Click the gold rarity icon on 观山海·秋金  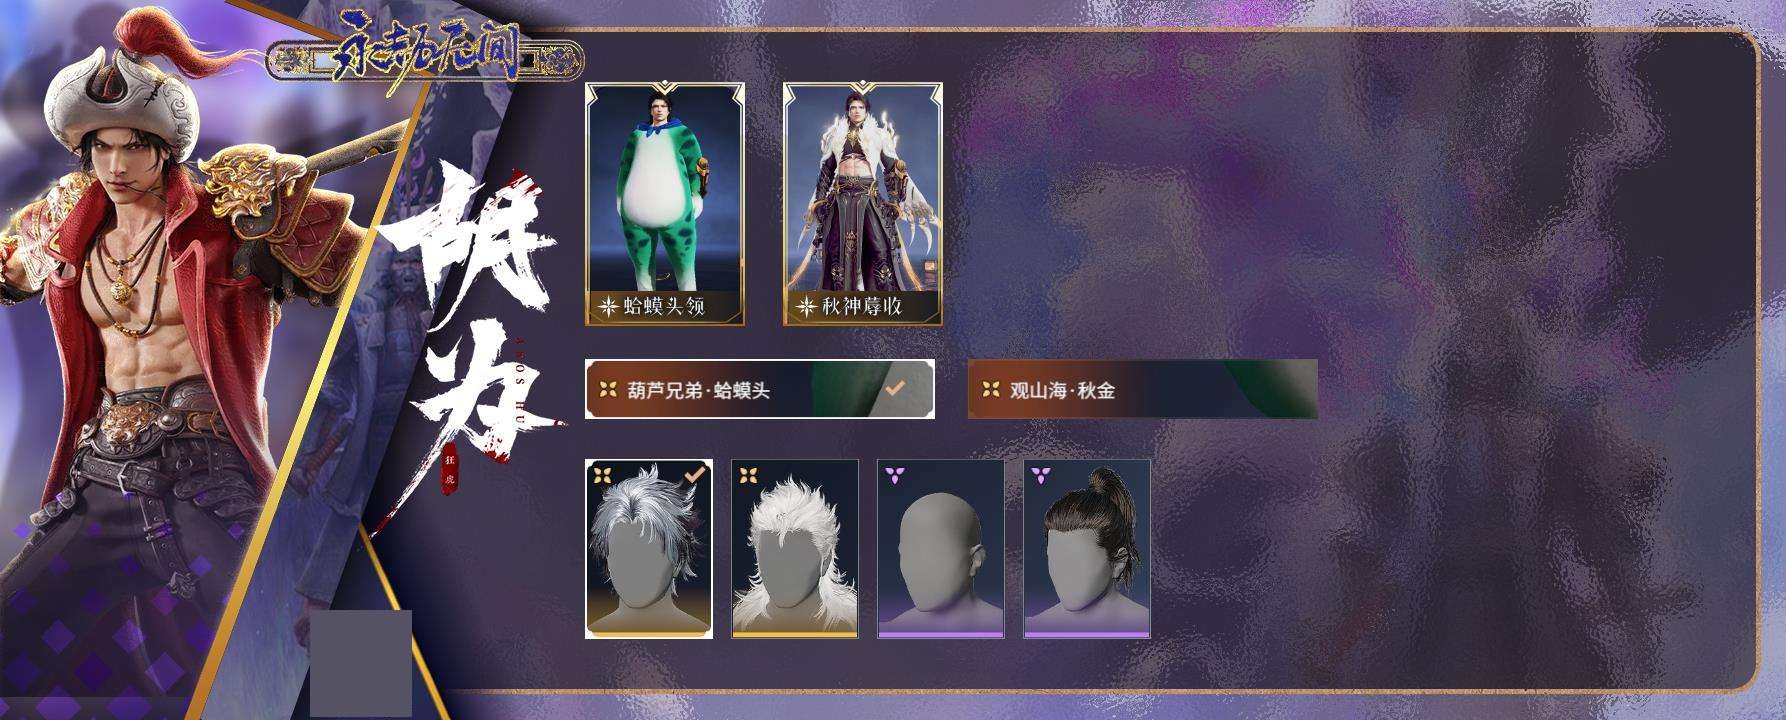click(x=990, y=390)
